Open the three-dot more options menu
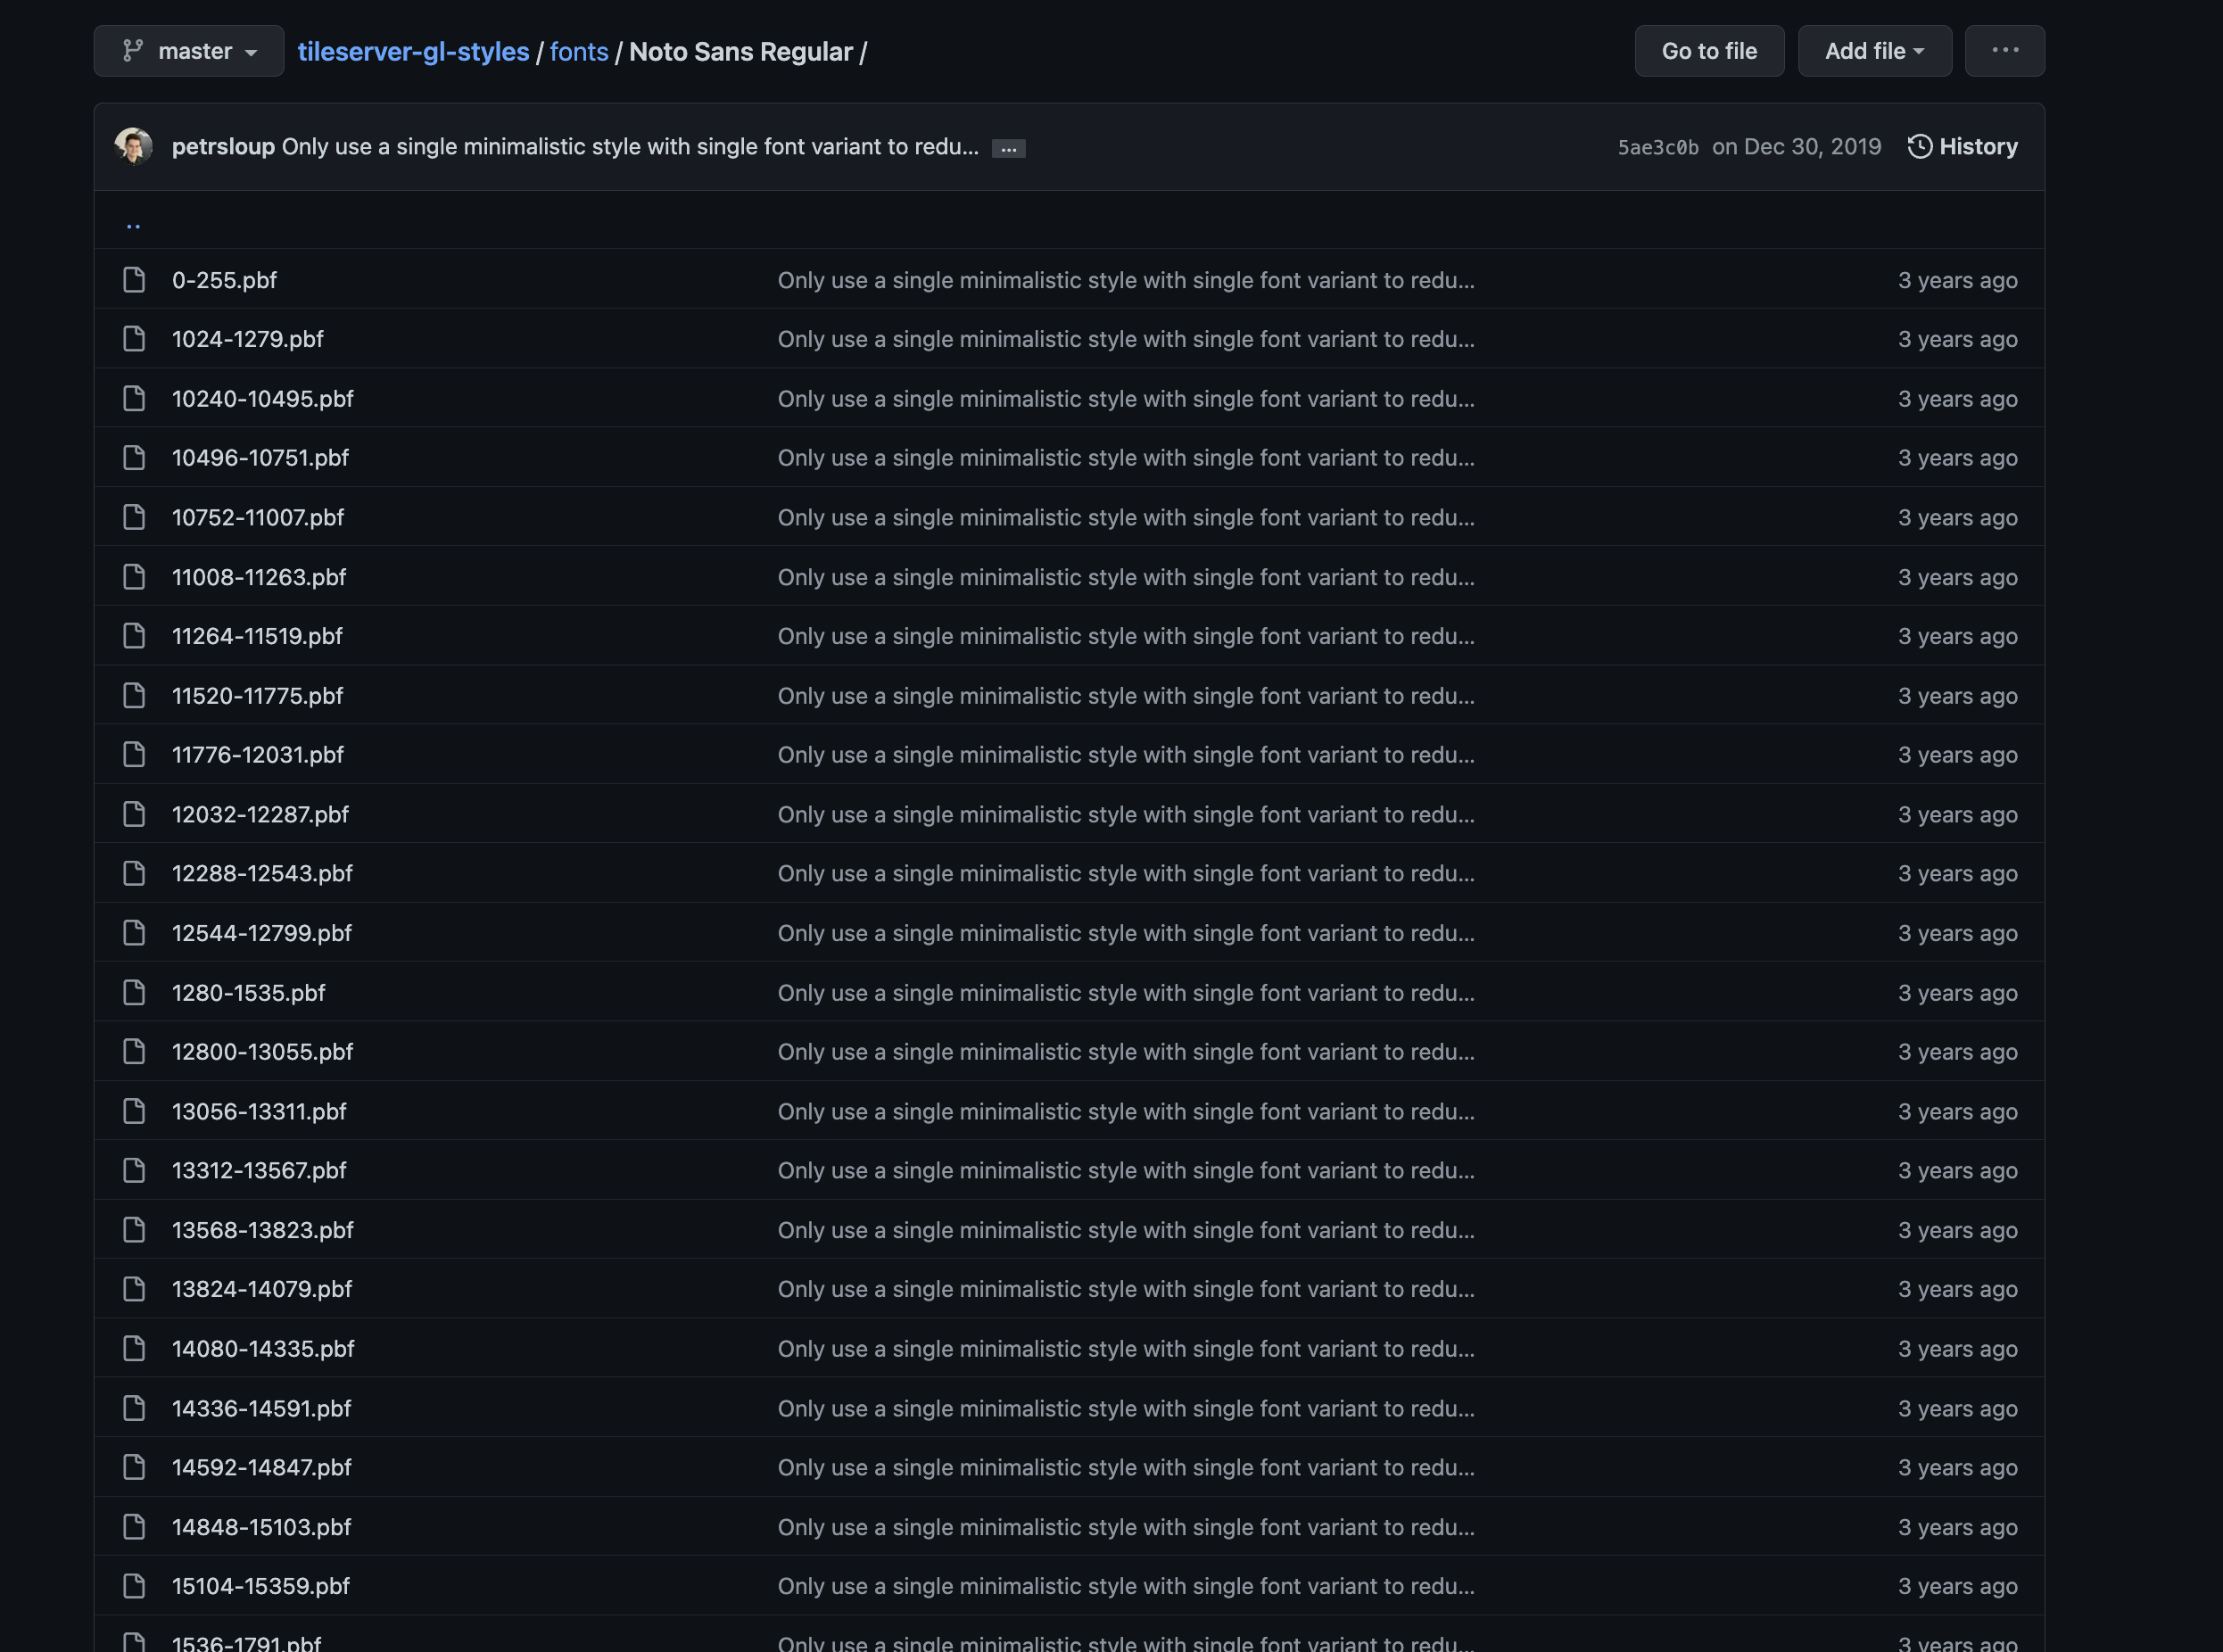Screen dimensions: 2223x1652 2004,51
